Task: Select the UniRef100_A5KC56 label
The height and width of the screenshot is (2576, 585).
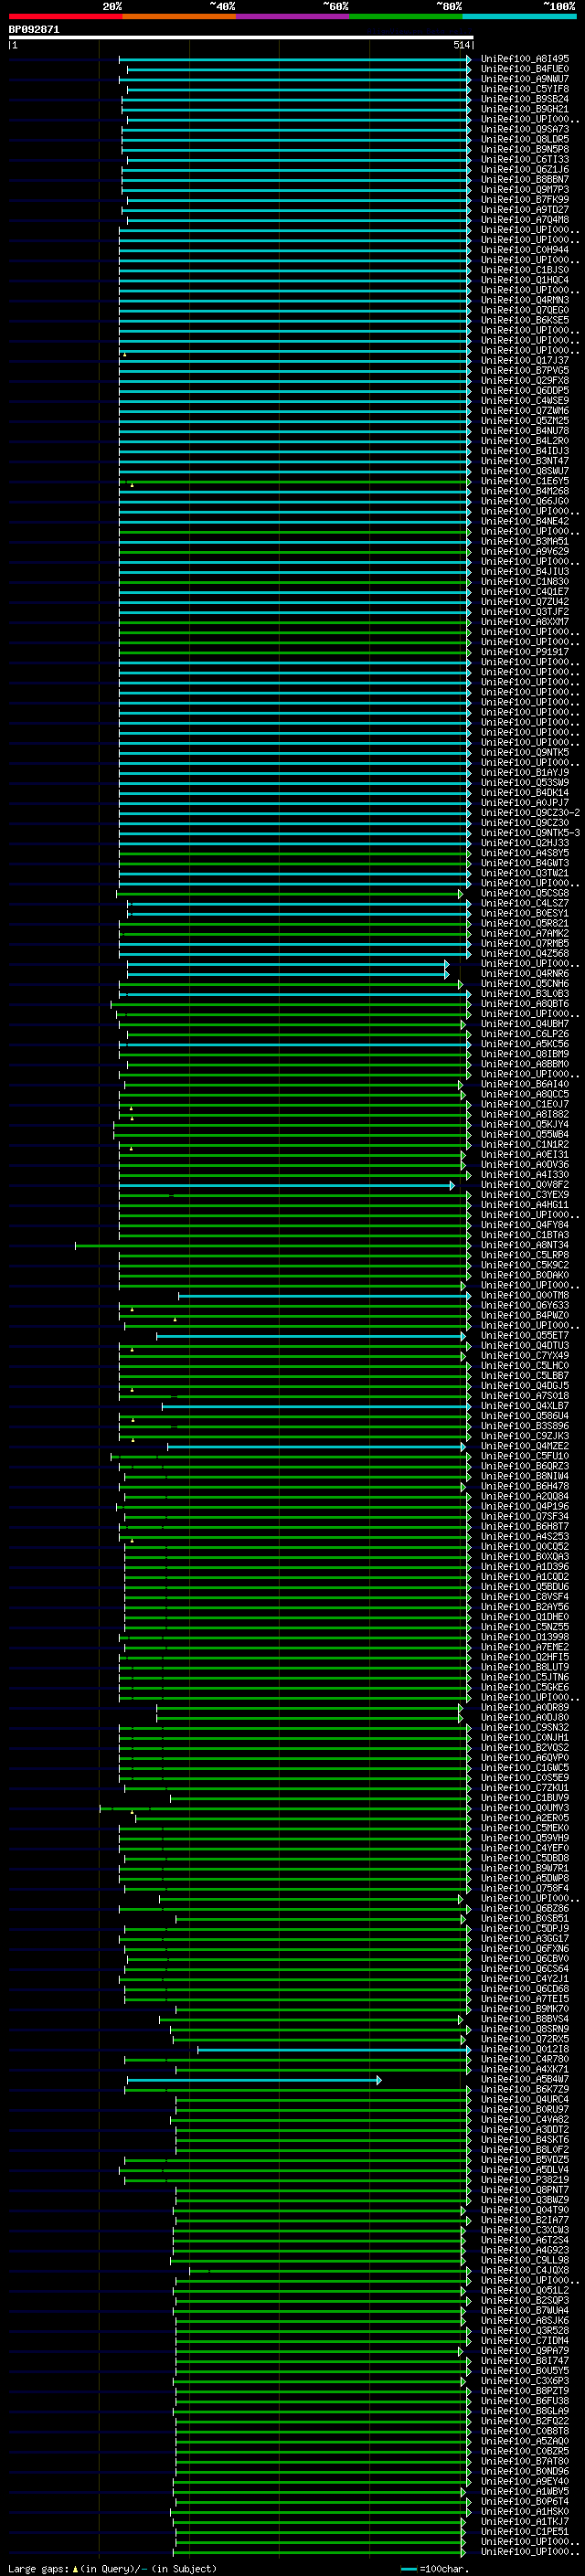Action: click(525, 1044)
